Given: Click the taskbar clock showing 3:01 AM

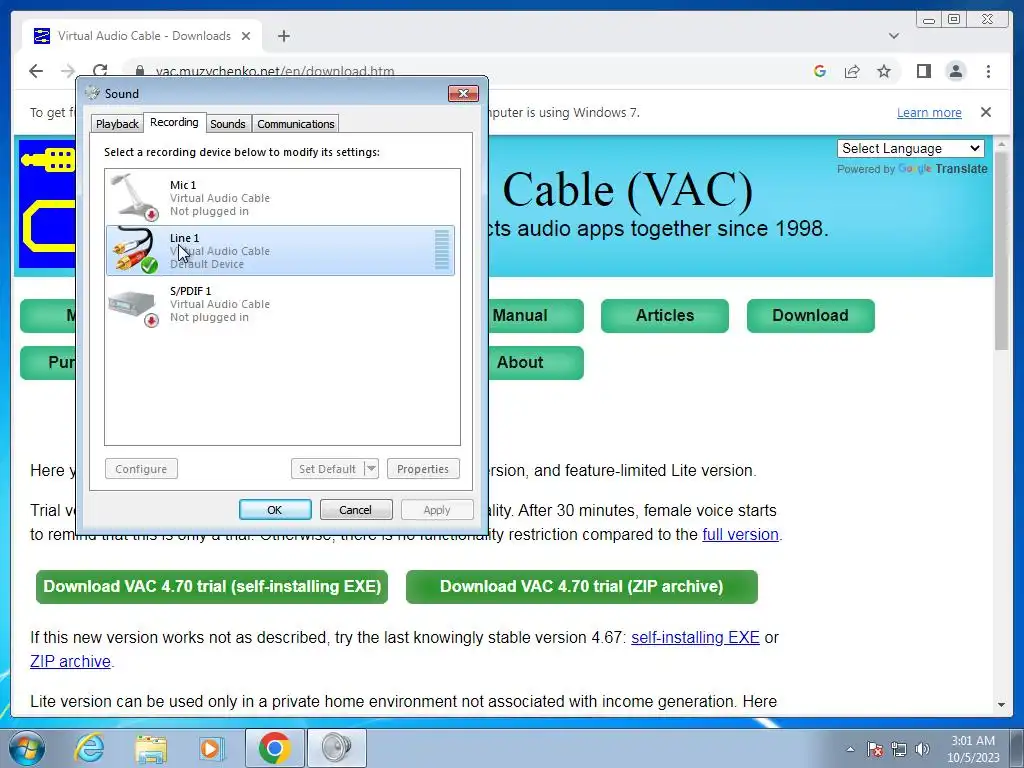Looking at the screenshot, I should [x=973, y=749].
